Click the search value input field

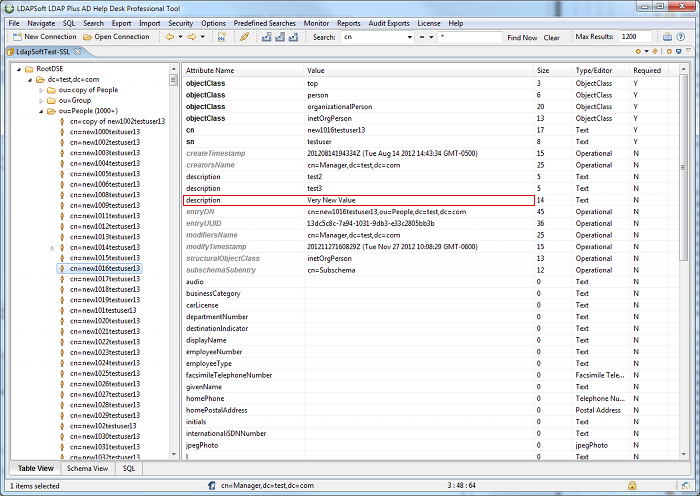point(470,37)
